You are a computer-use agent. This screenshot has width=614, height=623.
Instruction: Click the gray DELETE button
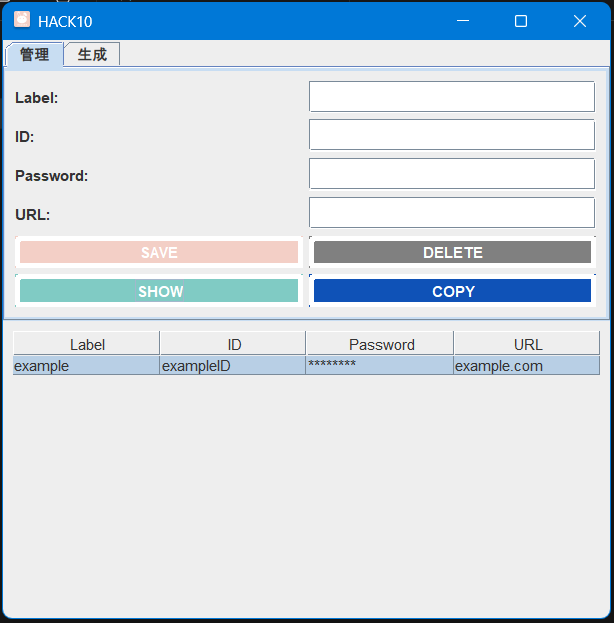(452, 253)
